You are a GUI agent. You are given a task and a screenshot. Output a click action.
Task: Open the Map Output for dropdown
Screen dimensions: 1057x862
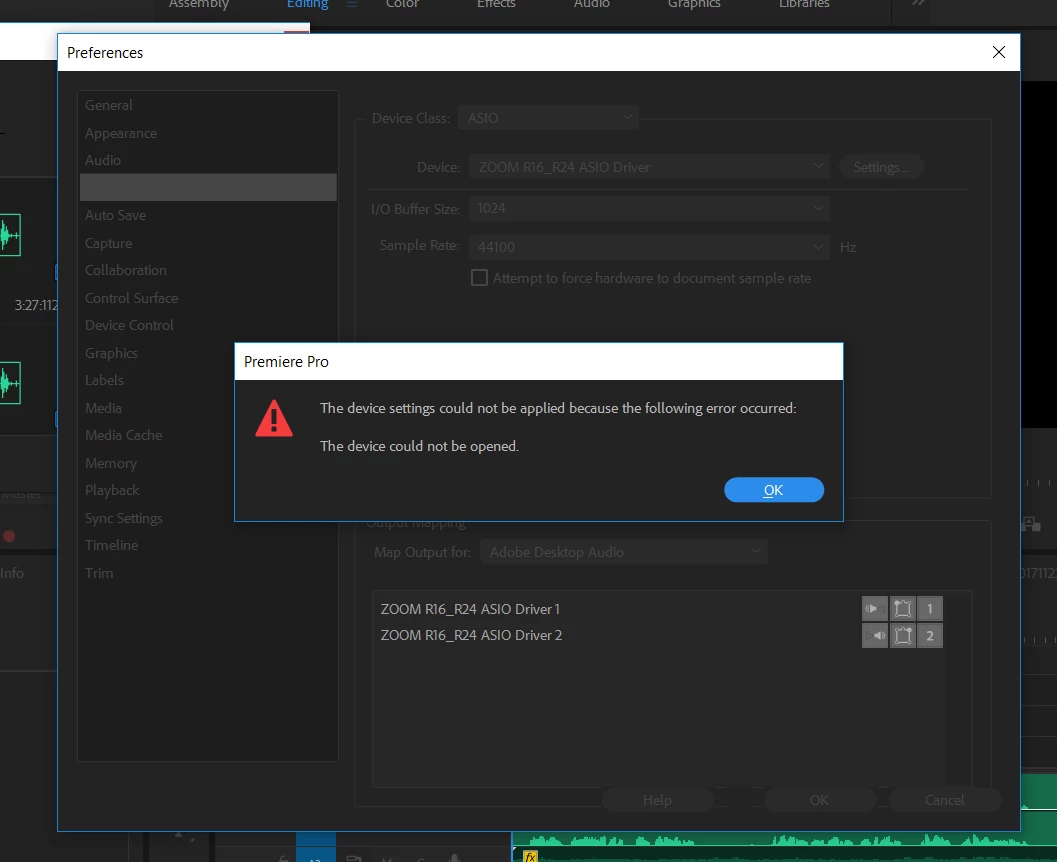(624, 552)
